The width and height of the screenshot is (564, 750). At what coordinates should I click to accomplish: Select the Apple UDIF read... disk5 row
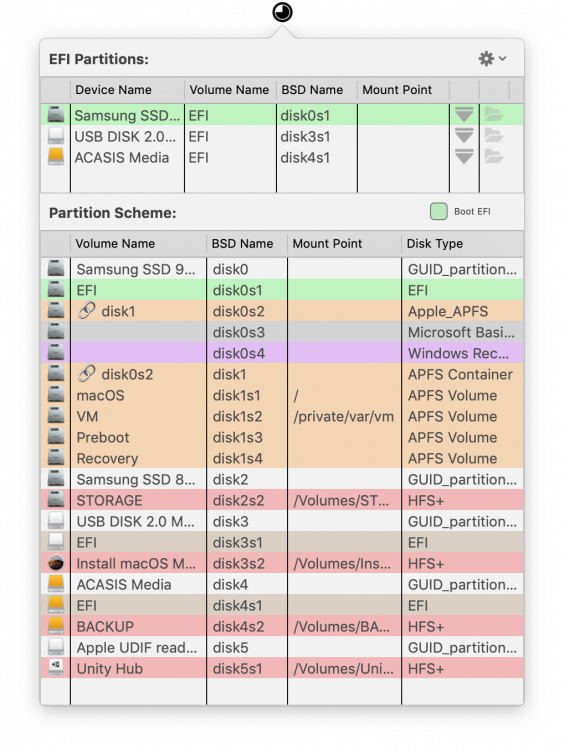(282, 648)
